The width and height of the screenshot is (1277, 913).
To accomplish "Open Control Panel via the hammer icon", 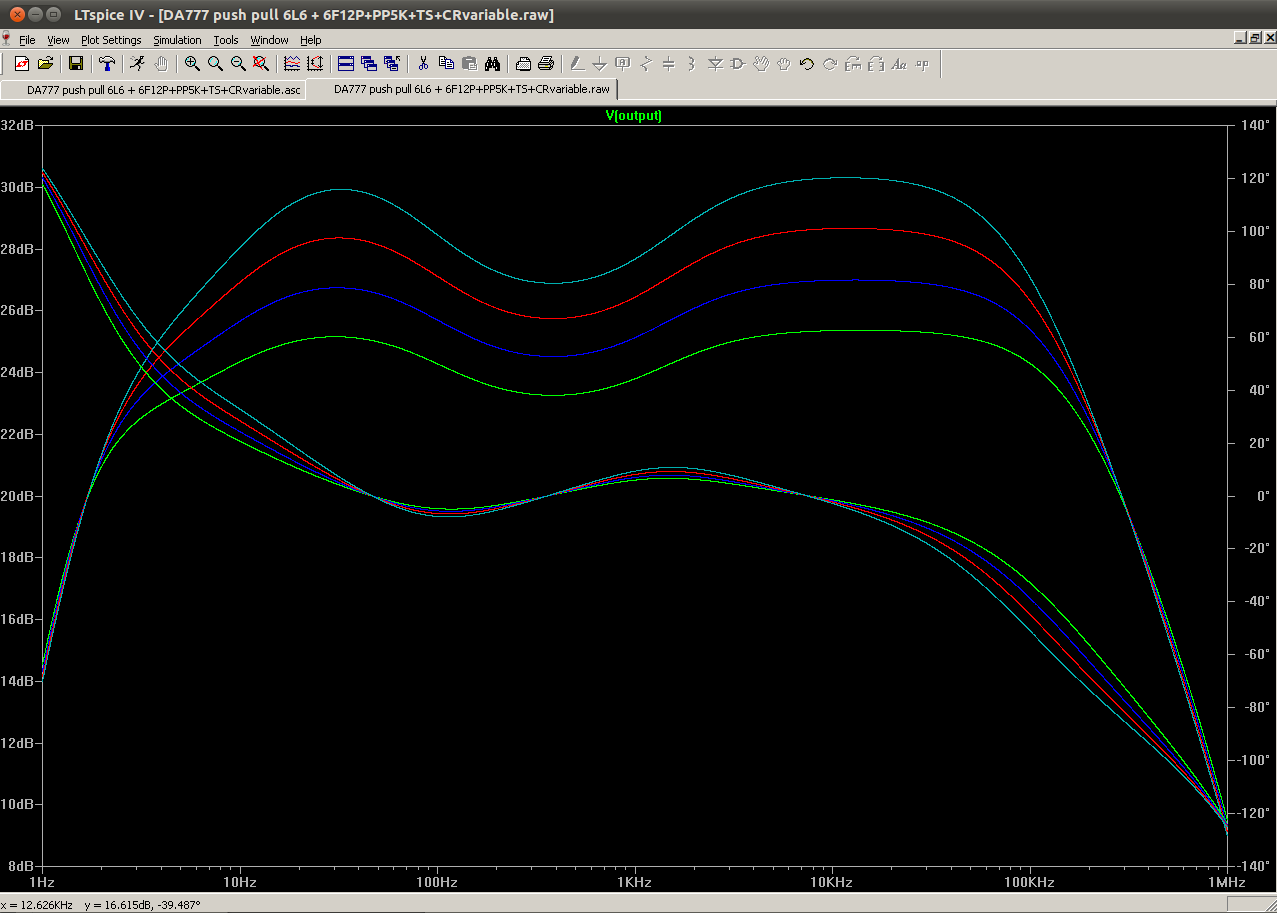I will click(x=107, y=64).
